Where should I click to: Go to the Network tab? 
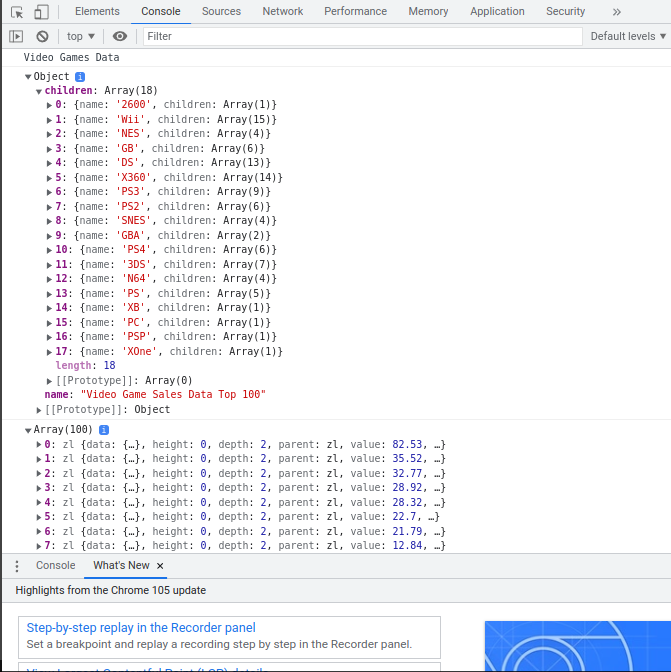(x=283, y=12)
